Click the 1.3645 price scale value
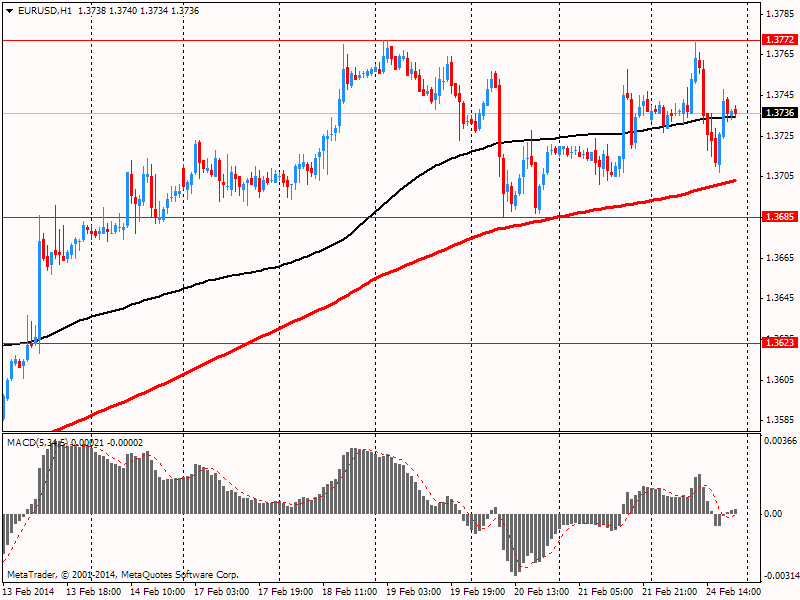This screenshot has width=800, height=600. pyautogui.click(x=780, y=297)
